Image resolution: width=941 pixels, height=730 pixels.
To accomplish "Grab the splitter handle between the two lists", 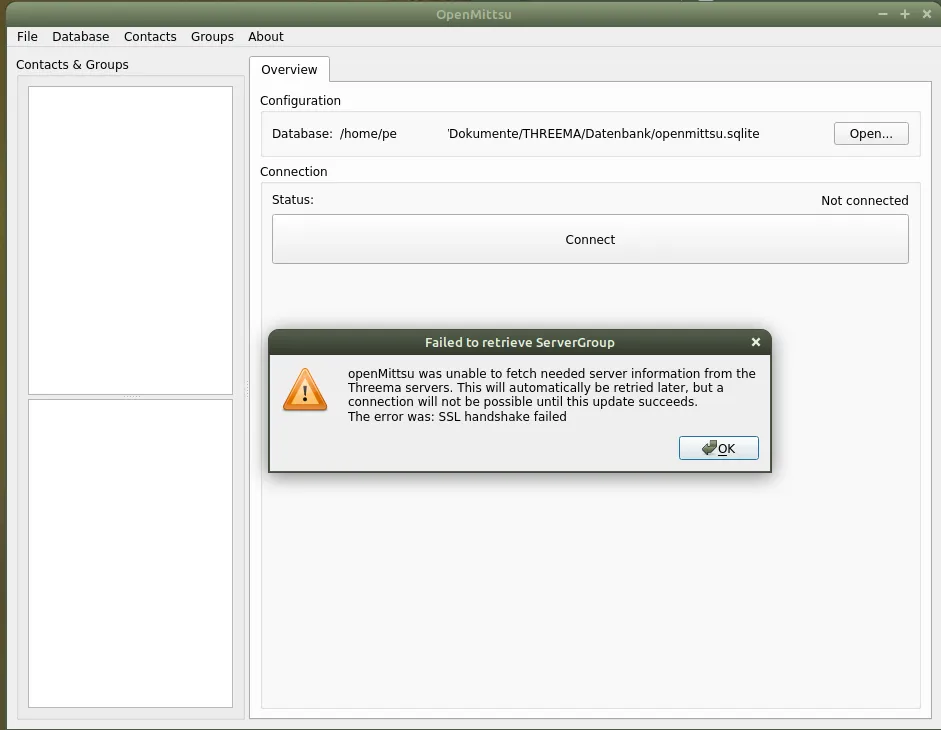I will pyautogui.click(x=130, y=397).
